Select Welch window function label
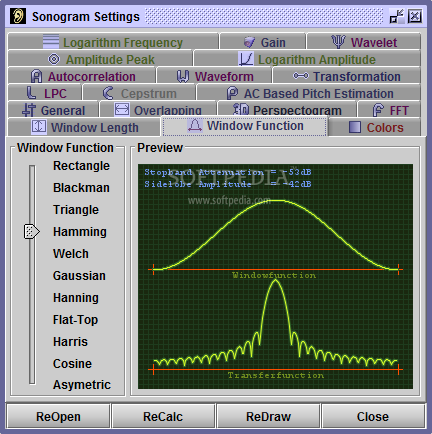The height and width of the screenshot is (434, 432). click(x=71, y=254)
